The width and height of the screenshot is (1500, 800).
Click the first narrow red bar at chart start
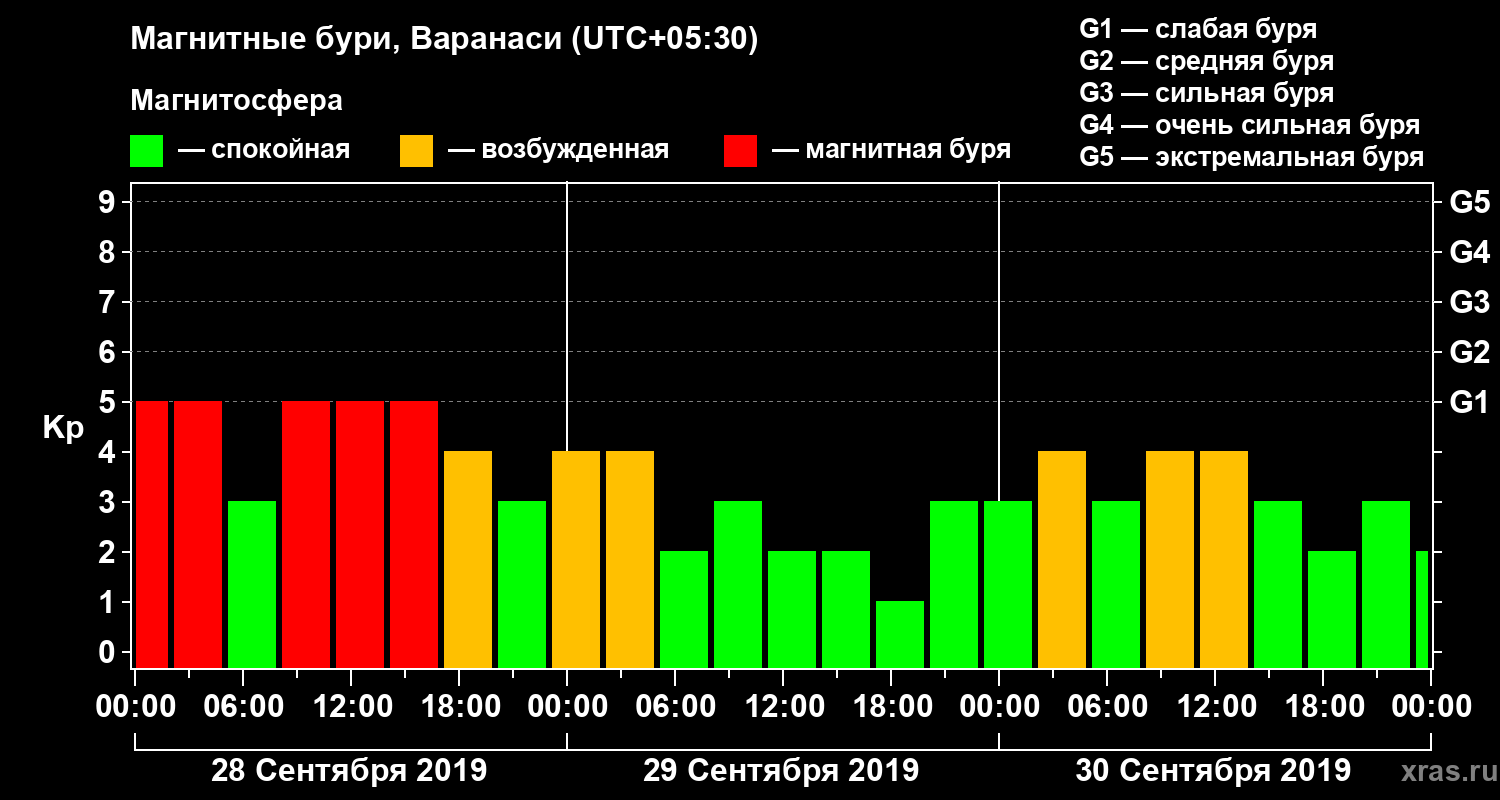coord(151,534)
